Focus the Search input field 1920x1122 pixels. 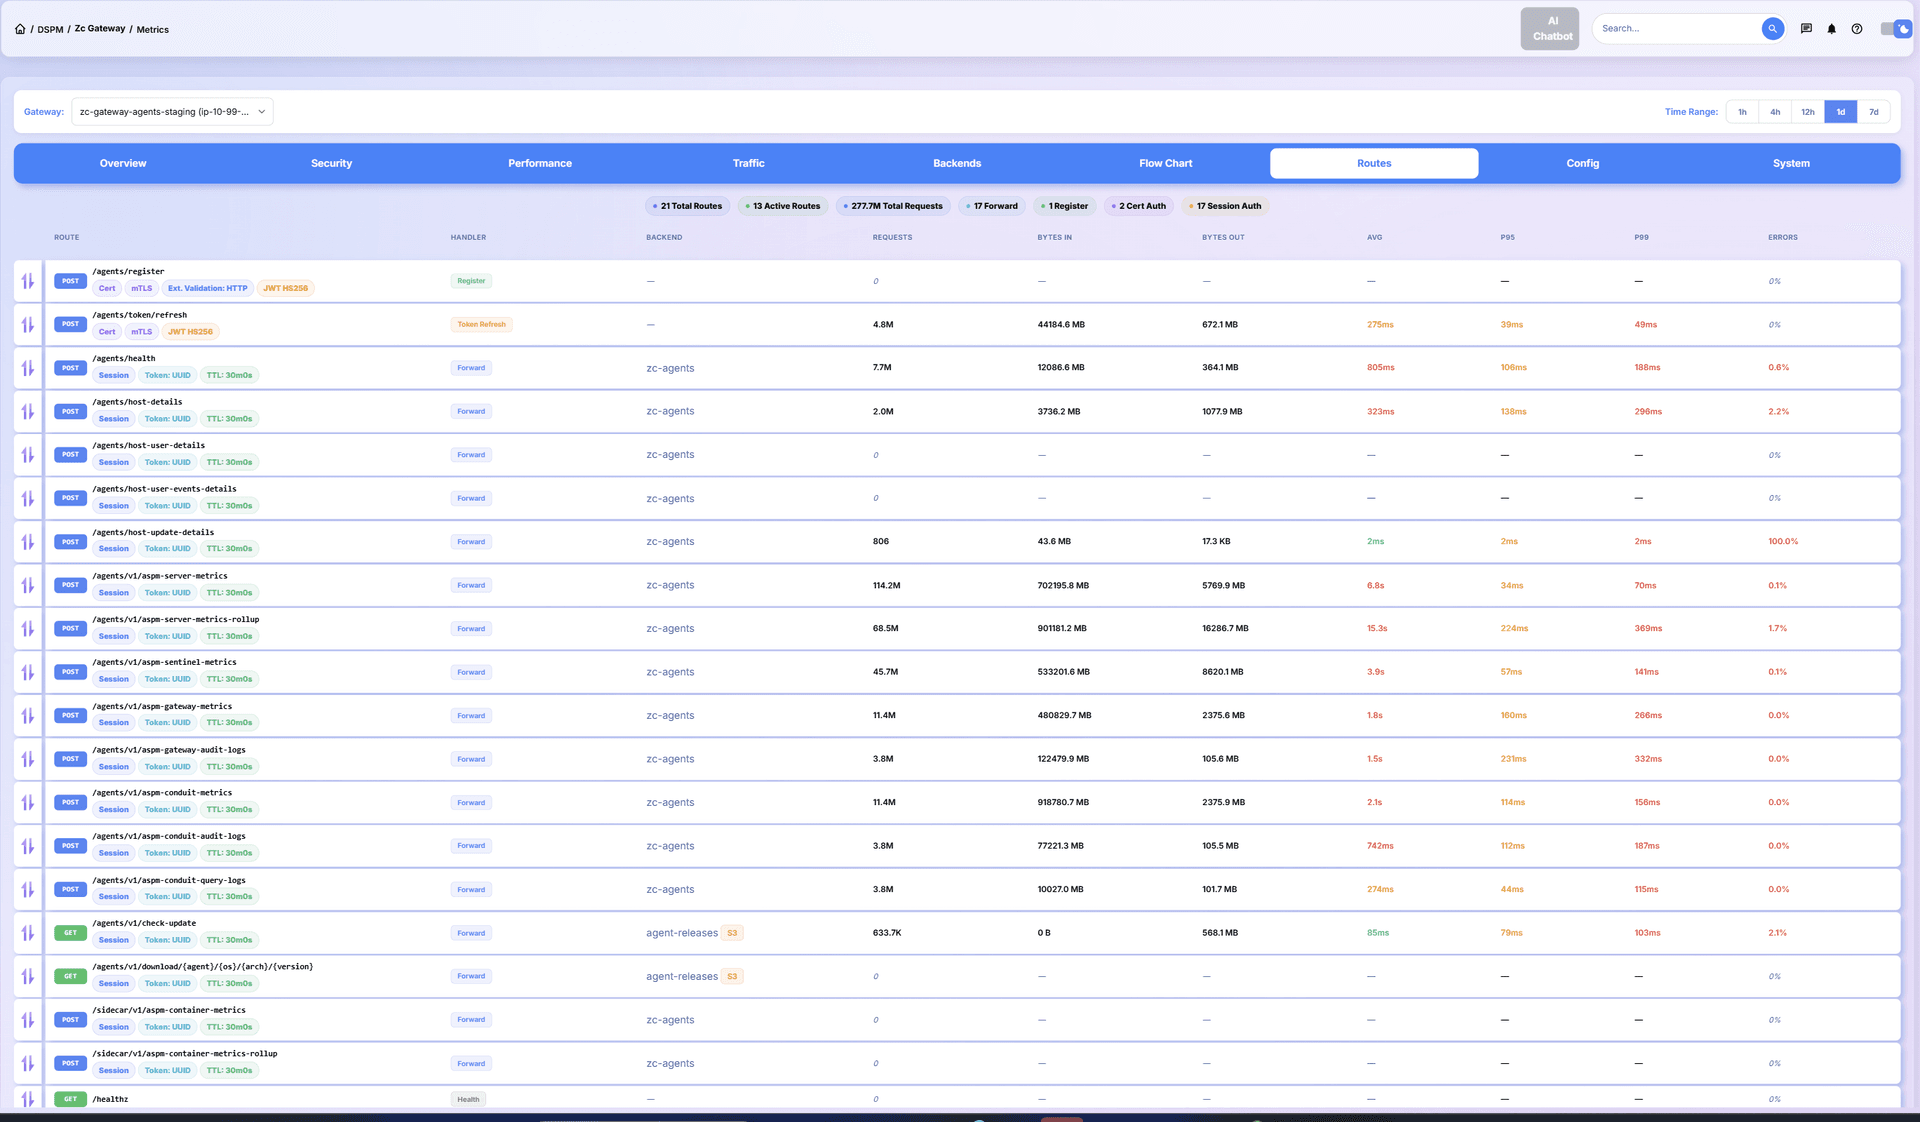click(x=1678, y=29)
